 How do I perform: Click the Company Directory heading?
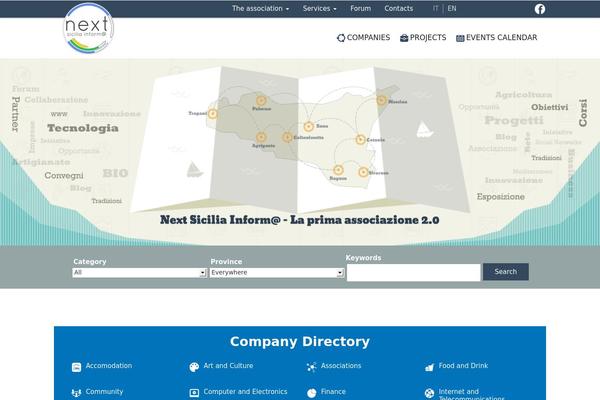click(300, 341)
